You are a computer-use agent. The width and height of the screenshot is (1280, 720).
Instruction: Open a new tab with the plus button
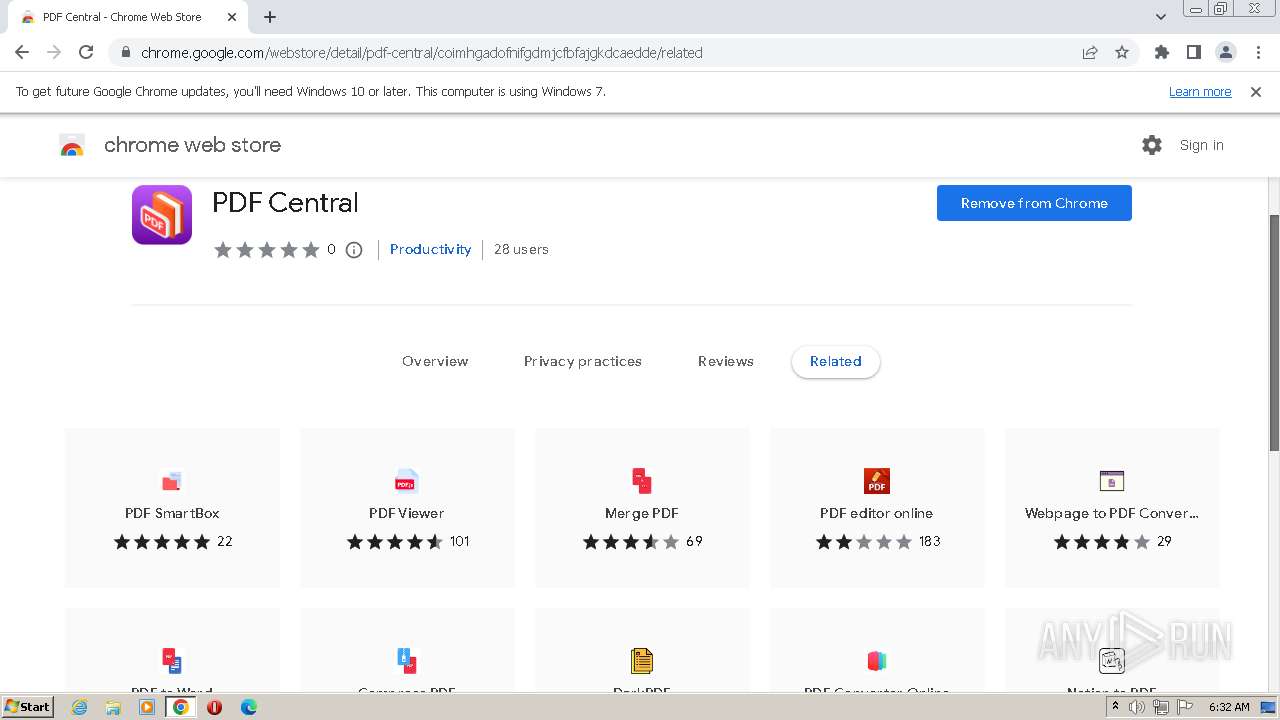tap(270, 17)
